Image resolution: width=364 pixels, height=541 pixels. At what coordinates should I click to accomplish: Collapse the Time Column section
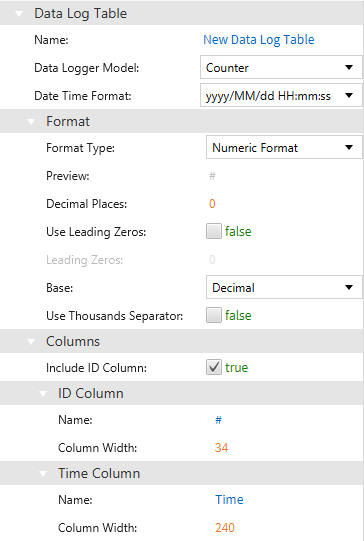[43, 474]
